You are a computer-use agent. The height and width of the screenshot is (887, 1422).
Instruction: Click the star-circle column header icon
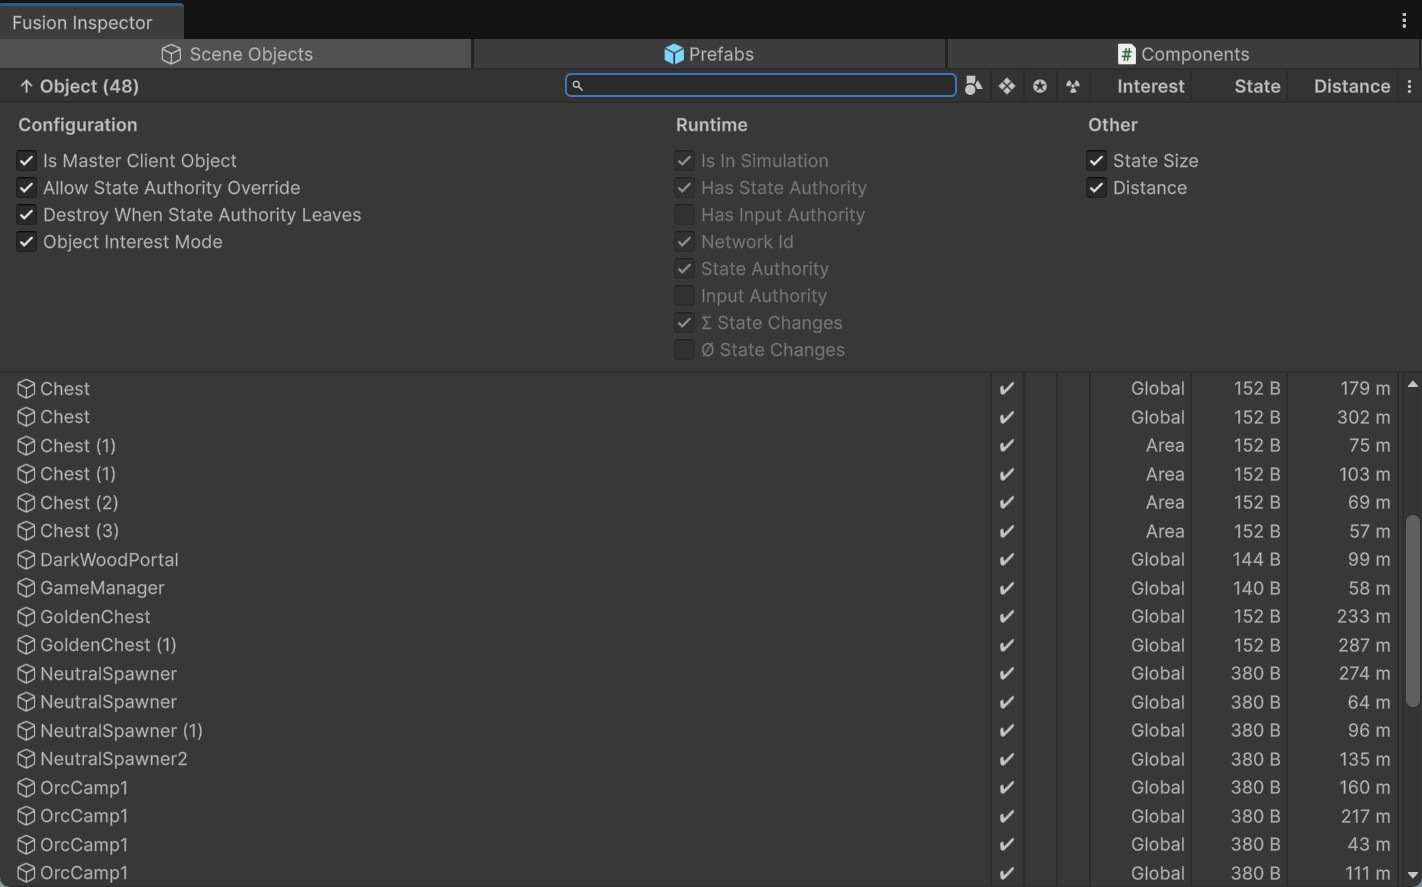click(x=1040, y=86)
